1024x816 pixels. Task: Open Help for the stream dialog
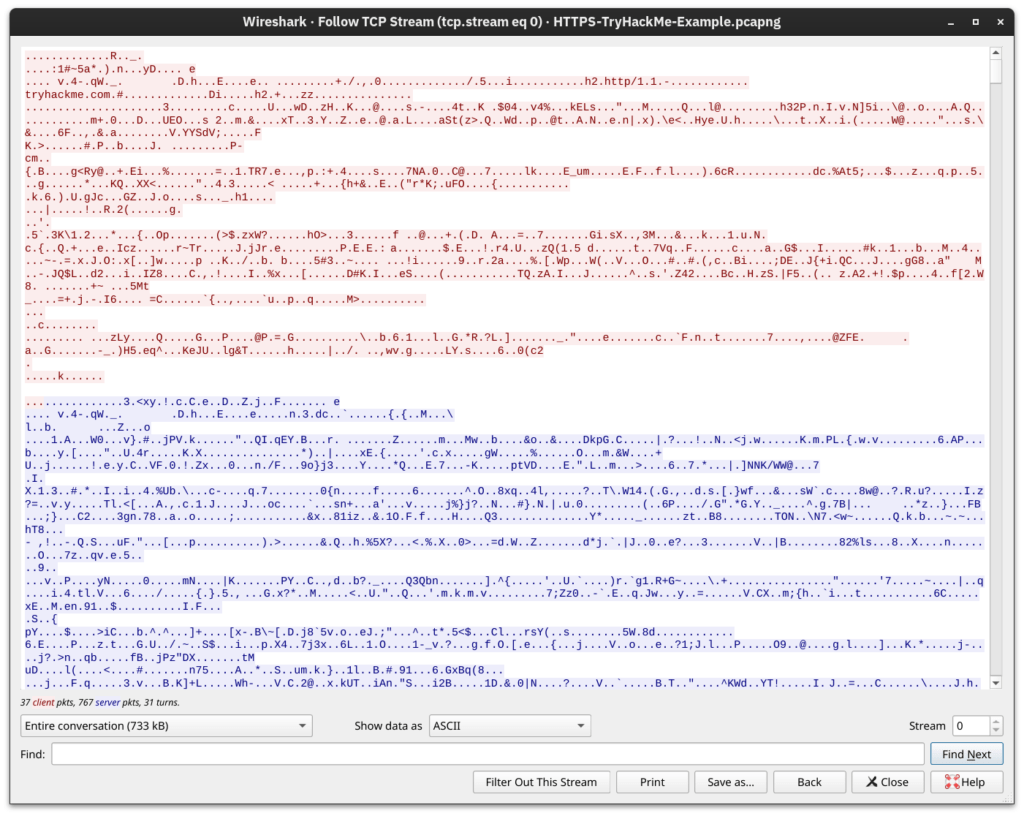point(967,782)
